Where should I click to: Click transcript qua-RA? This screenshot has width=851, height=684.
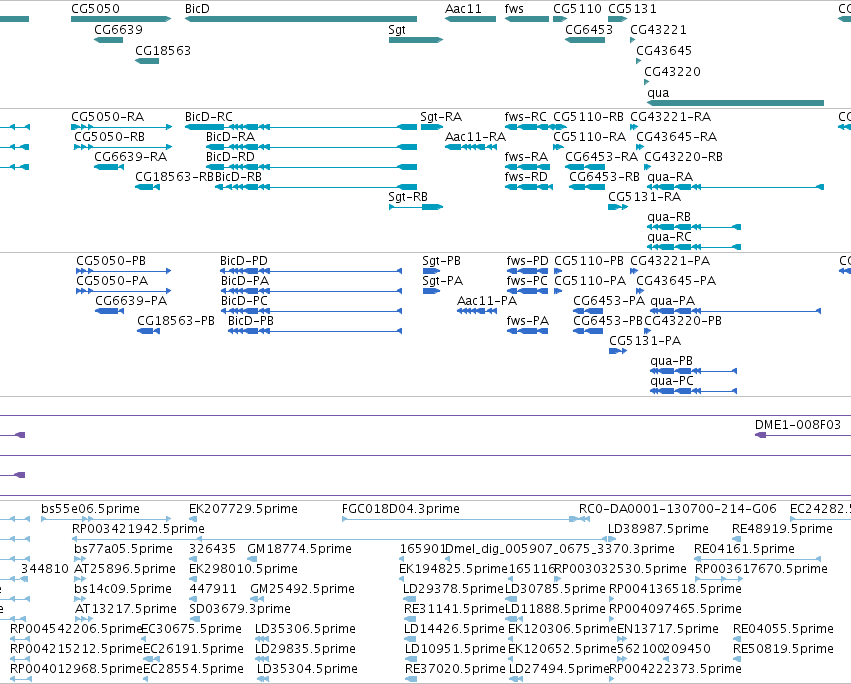pyautogui.click(x=735, y=187)
